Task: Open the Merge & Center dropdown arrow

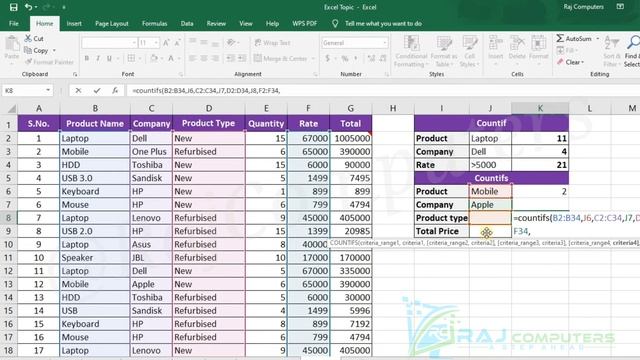Action: pyautogui.click(x=313, y=58)
